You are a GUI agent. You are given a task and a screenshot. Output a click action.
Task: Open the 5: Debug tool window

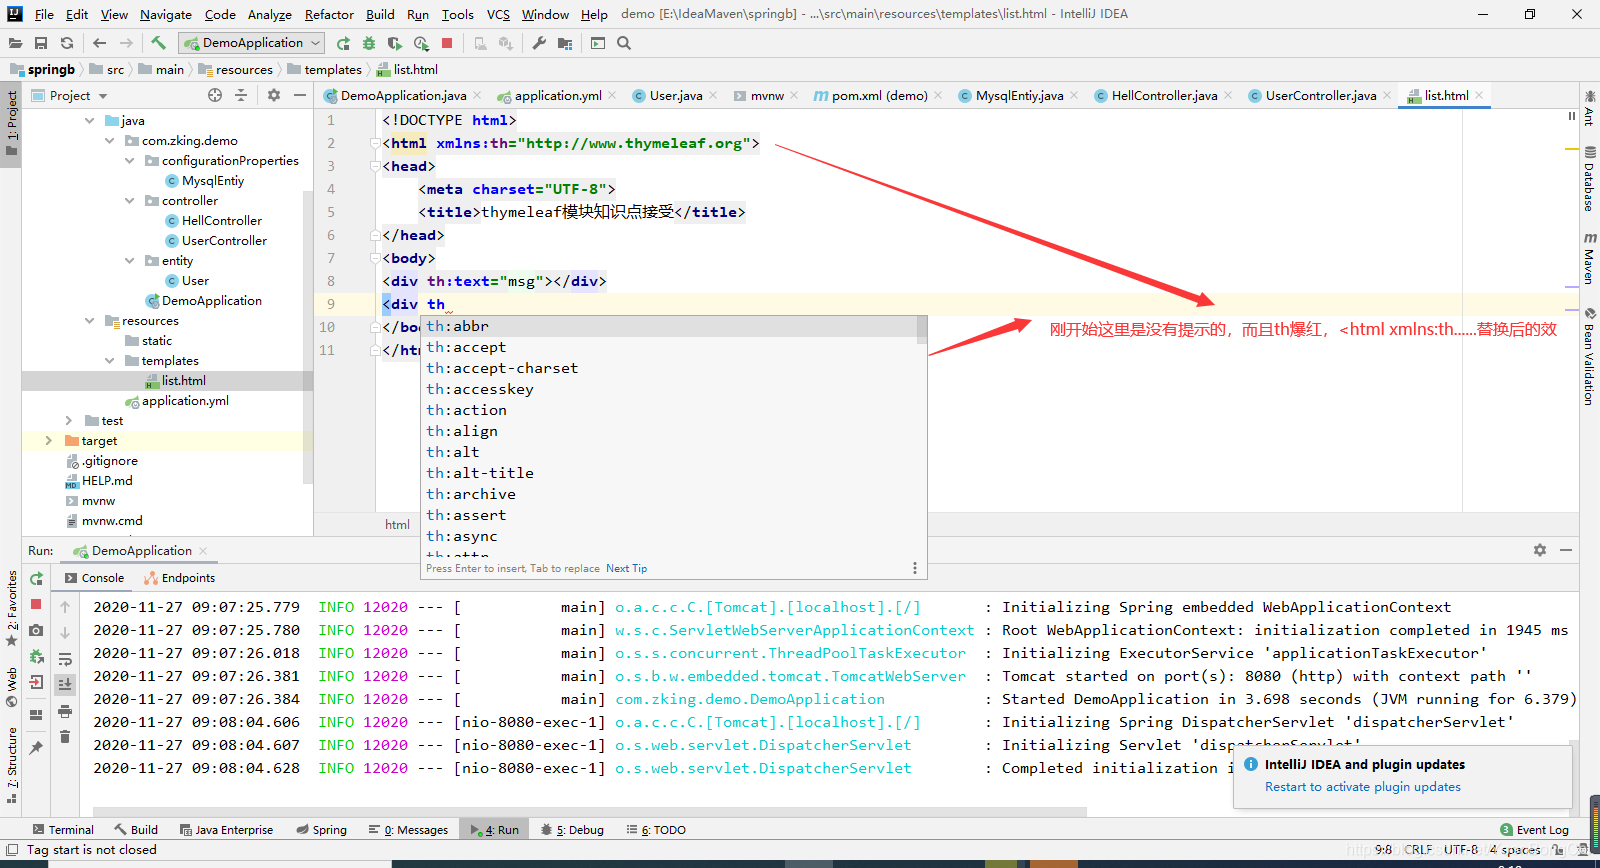tap(572, 830)
